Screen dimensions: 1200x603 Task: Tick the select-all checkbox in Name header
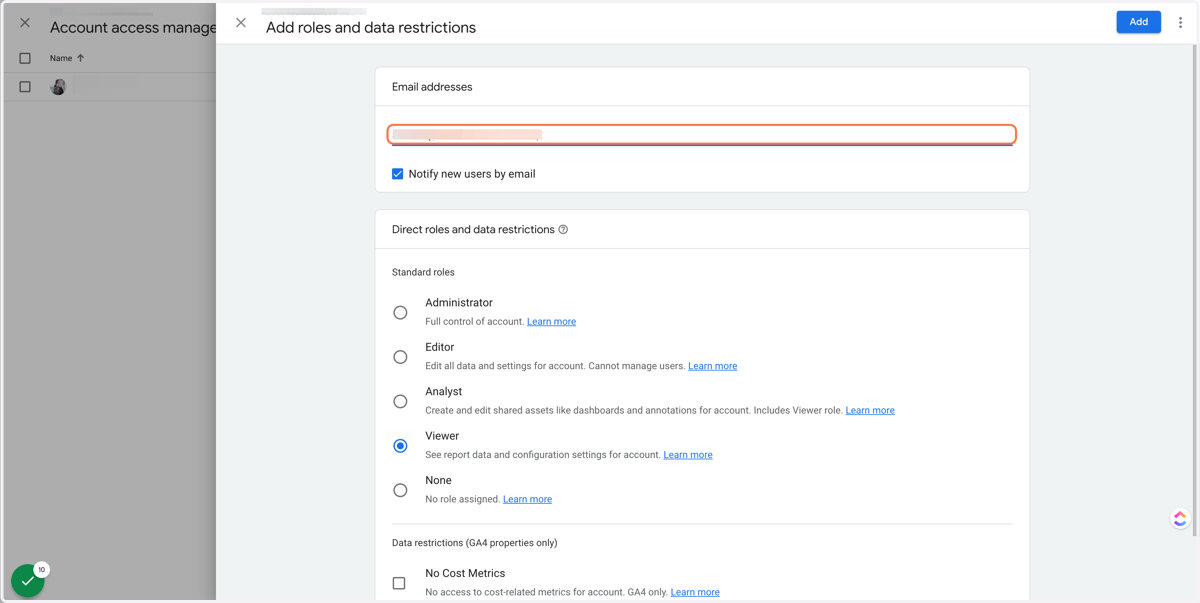pyautogui.click(x=25, y=58)
